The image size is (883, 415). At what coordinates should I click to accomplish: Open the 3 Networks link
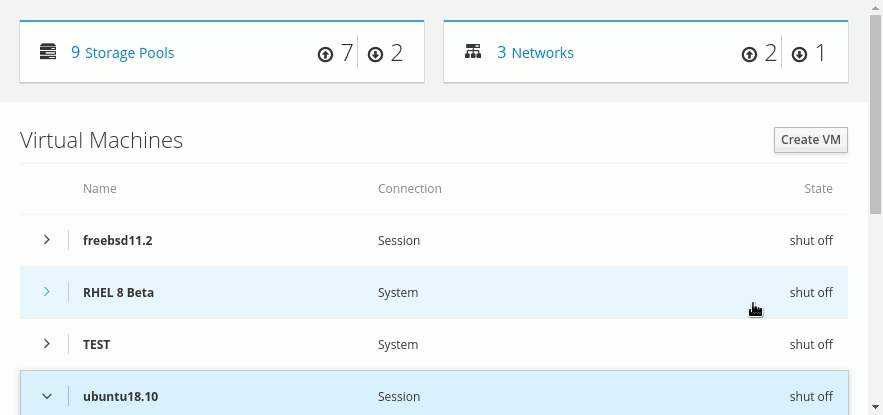click(x=535, y=53)
